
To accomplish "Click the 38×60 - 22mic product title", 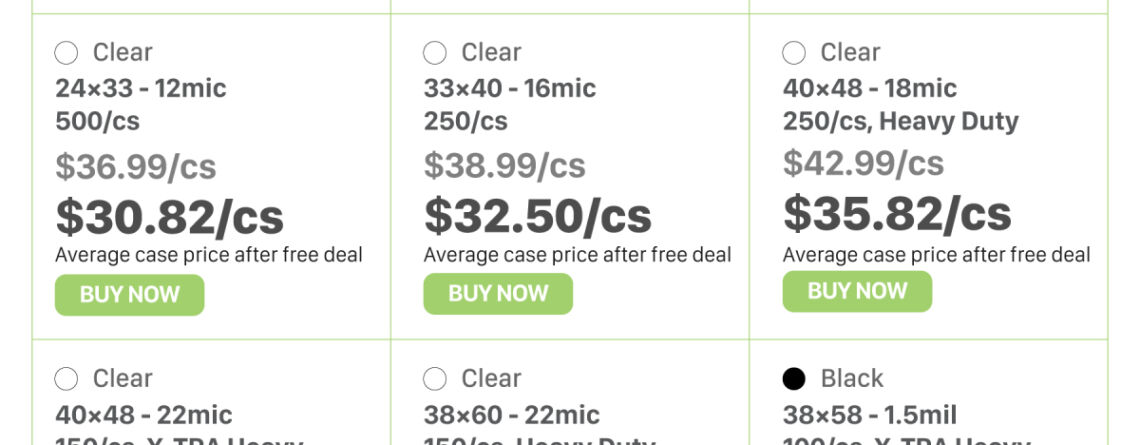I will (x=512, y=414).
